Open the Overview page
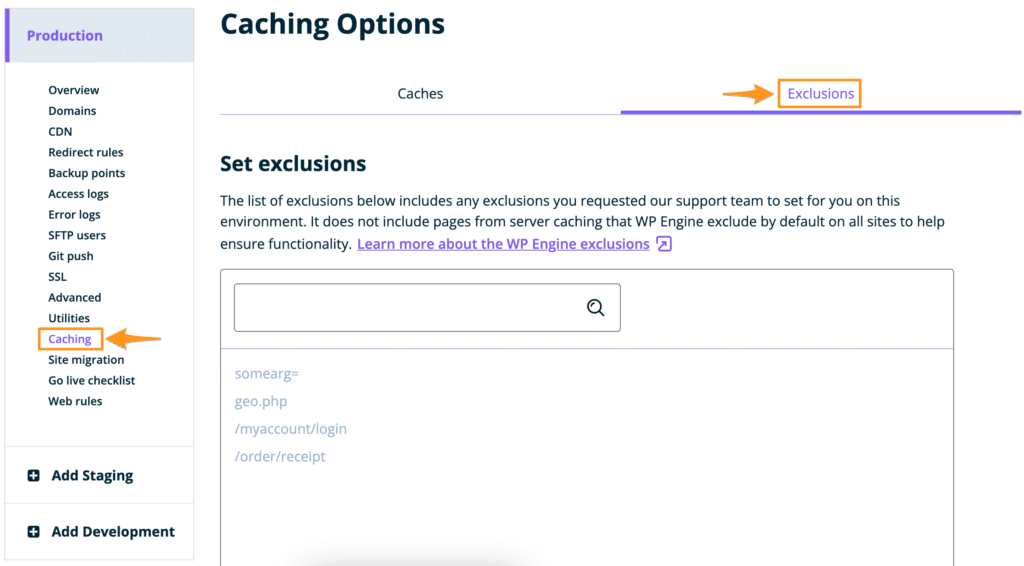The image size is (1024, 566). (x=74, y=90)
